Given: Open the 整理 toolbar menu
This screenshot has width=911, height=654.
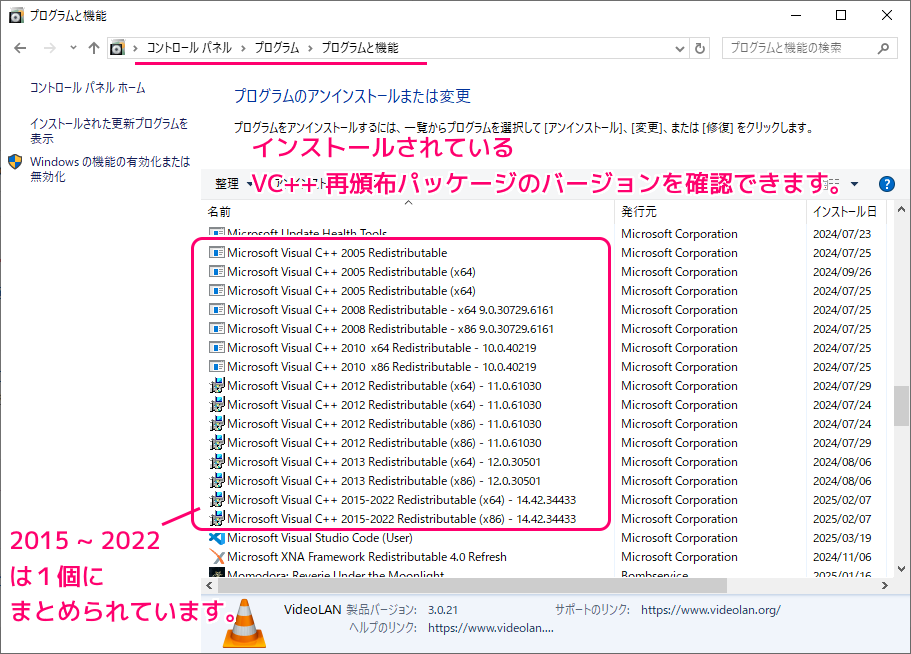Looking at the screenshot, I should coord(233,184).
